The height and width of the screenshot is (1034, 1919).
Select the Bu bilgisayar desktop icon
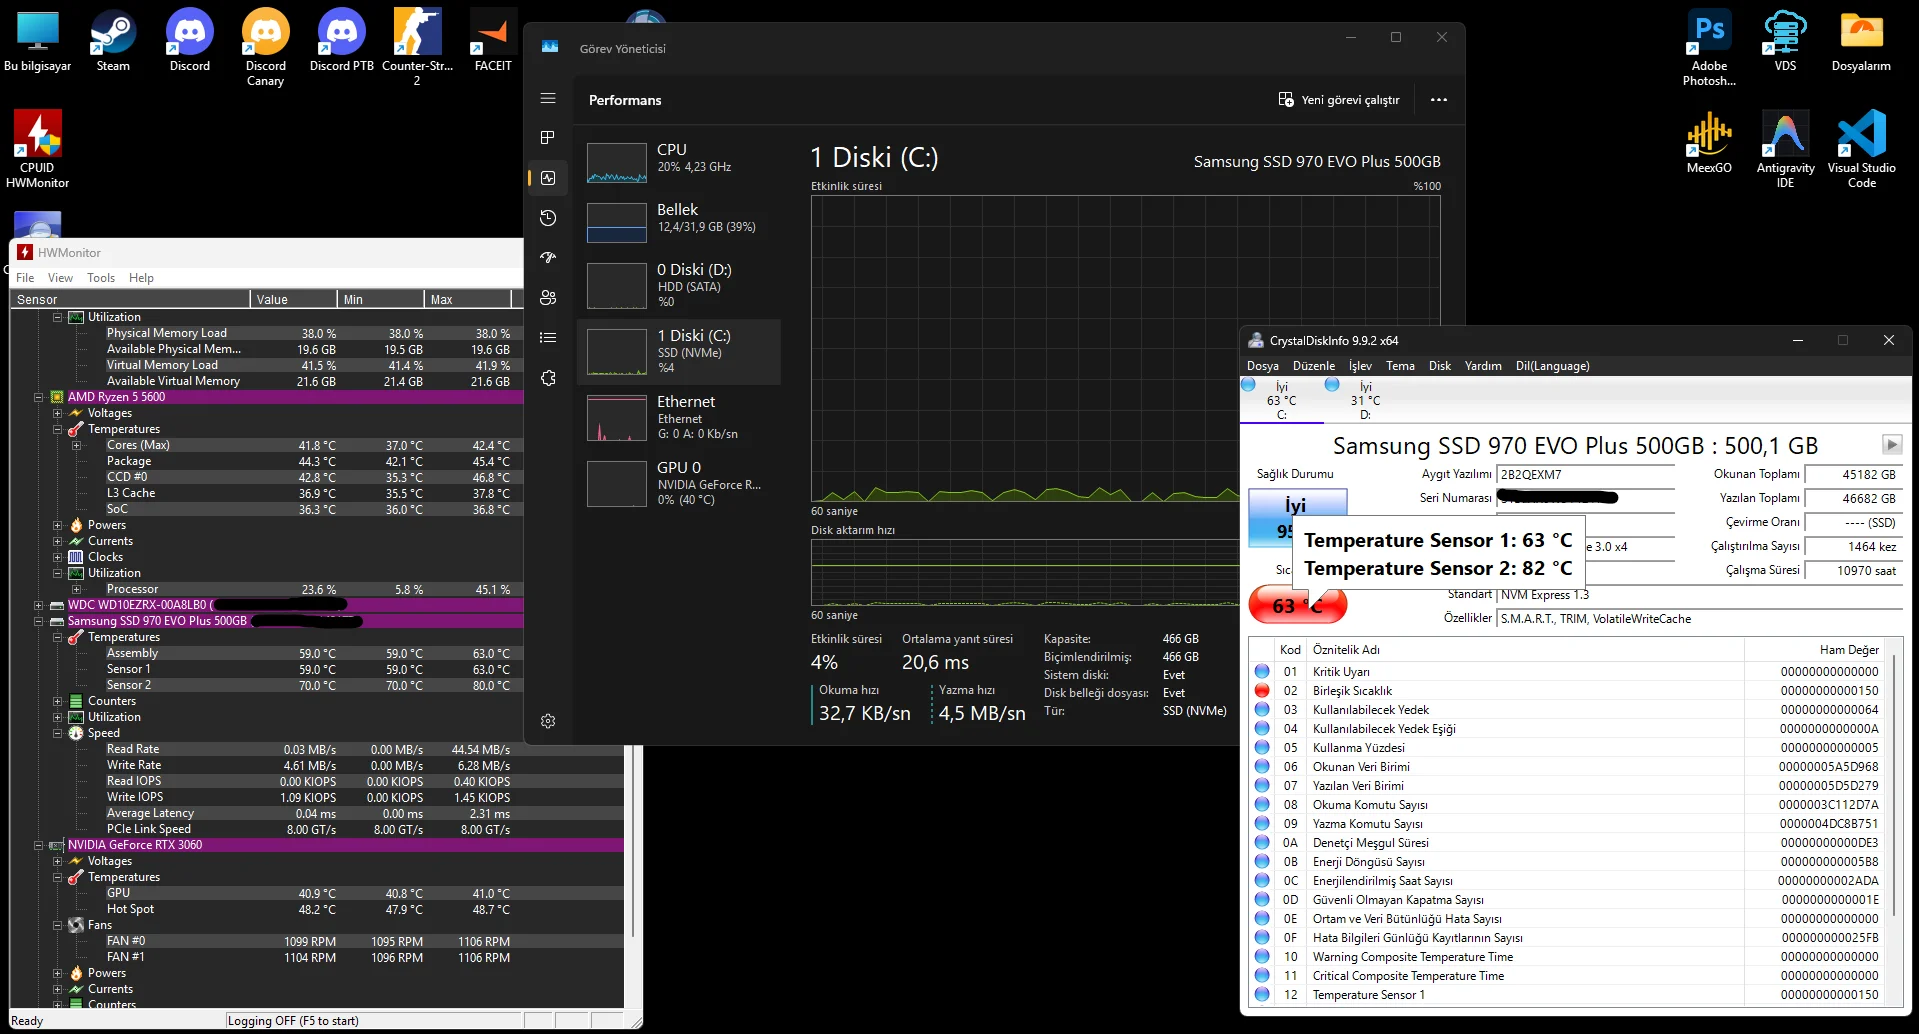pyautogui.click(x=38, y=40)
